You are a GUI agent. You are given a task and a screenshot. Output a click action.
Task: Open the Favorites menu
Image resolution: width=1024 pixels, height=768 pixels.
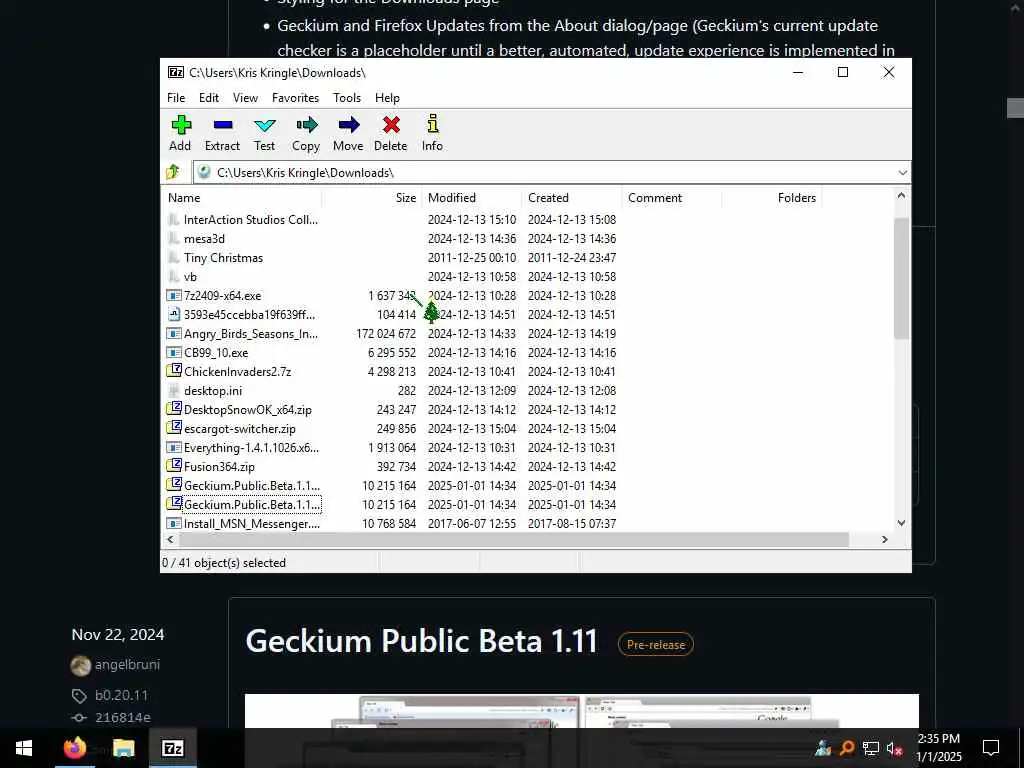coord(295,98)
